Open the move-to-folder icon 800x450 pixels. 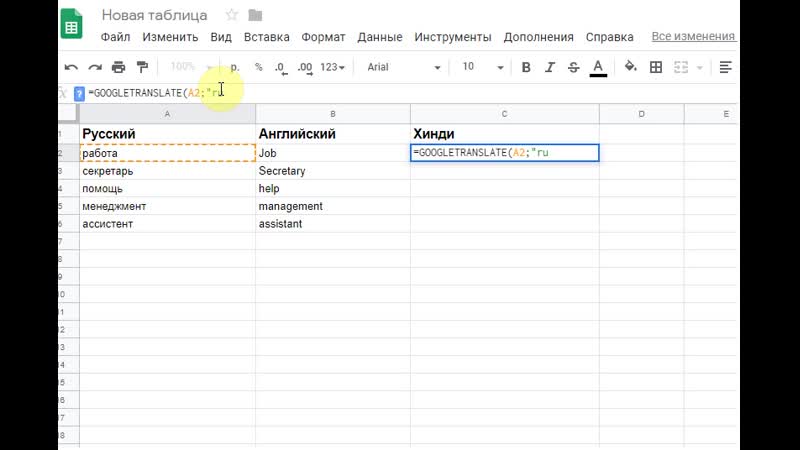[x=255, y=15]
